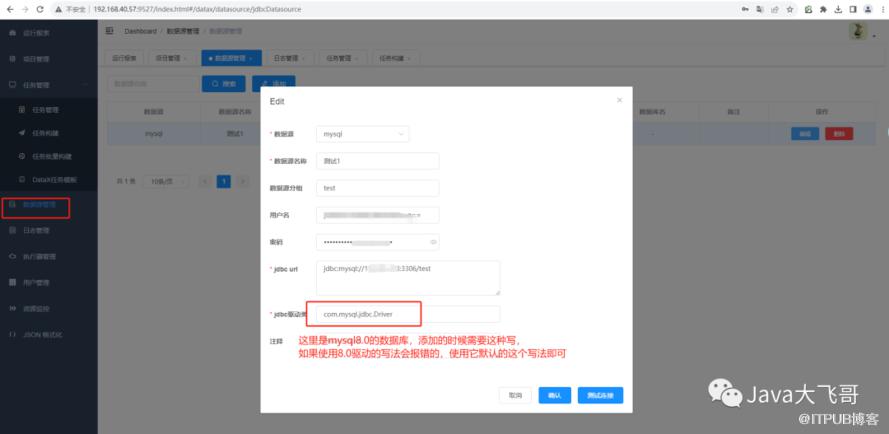Viewport: 889px width, 434px height.
Task: Open 执行器管理 in the sidebar
Action: (39, 256)
